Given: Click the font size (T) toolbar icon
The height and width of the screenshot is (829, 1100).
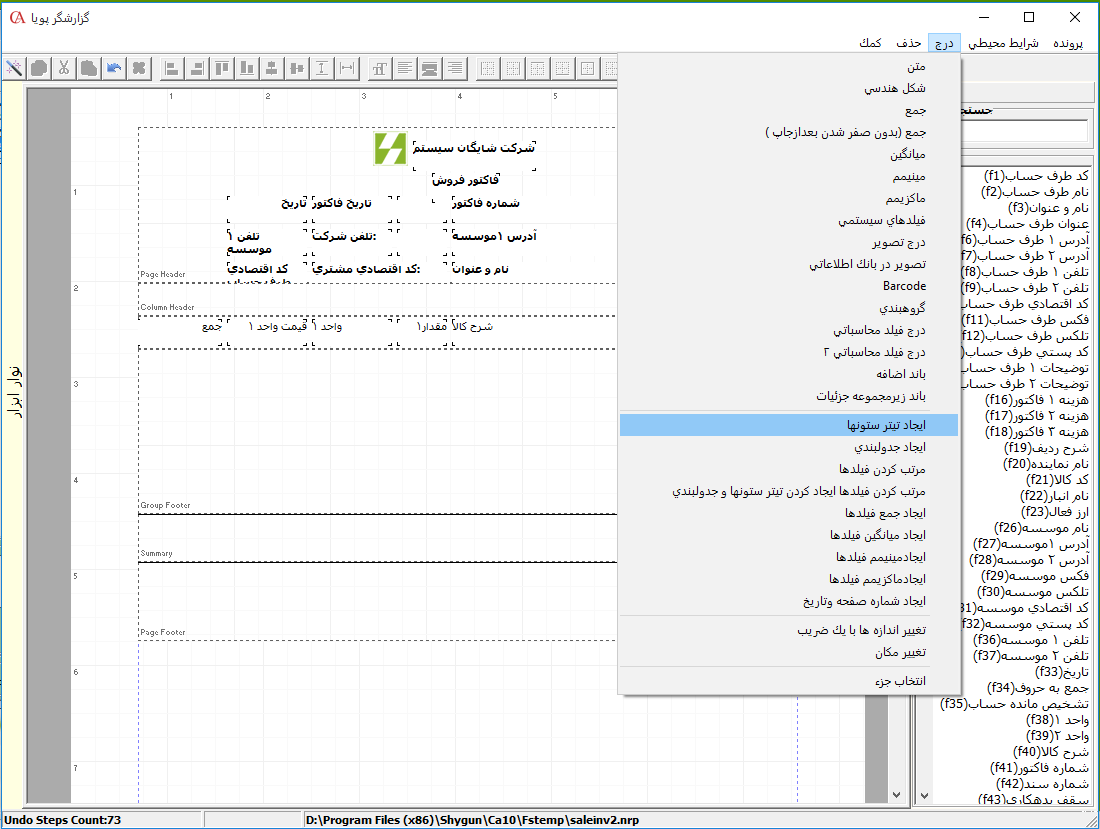Looking at the screenshot, I should point(380,68).
